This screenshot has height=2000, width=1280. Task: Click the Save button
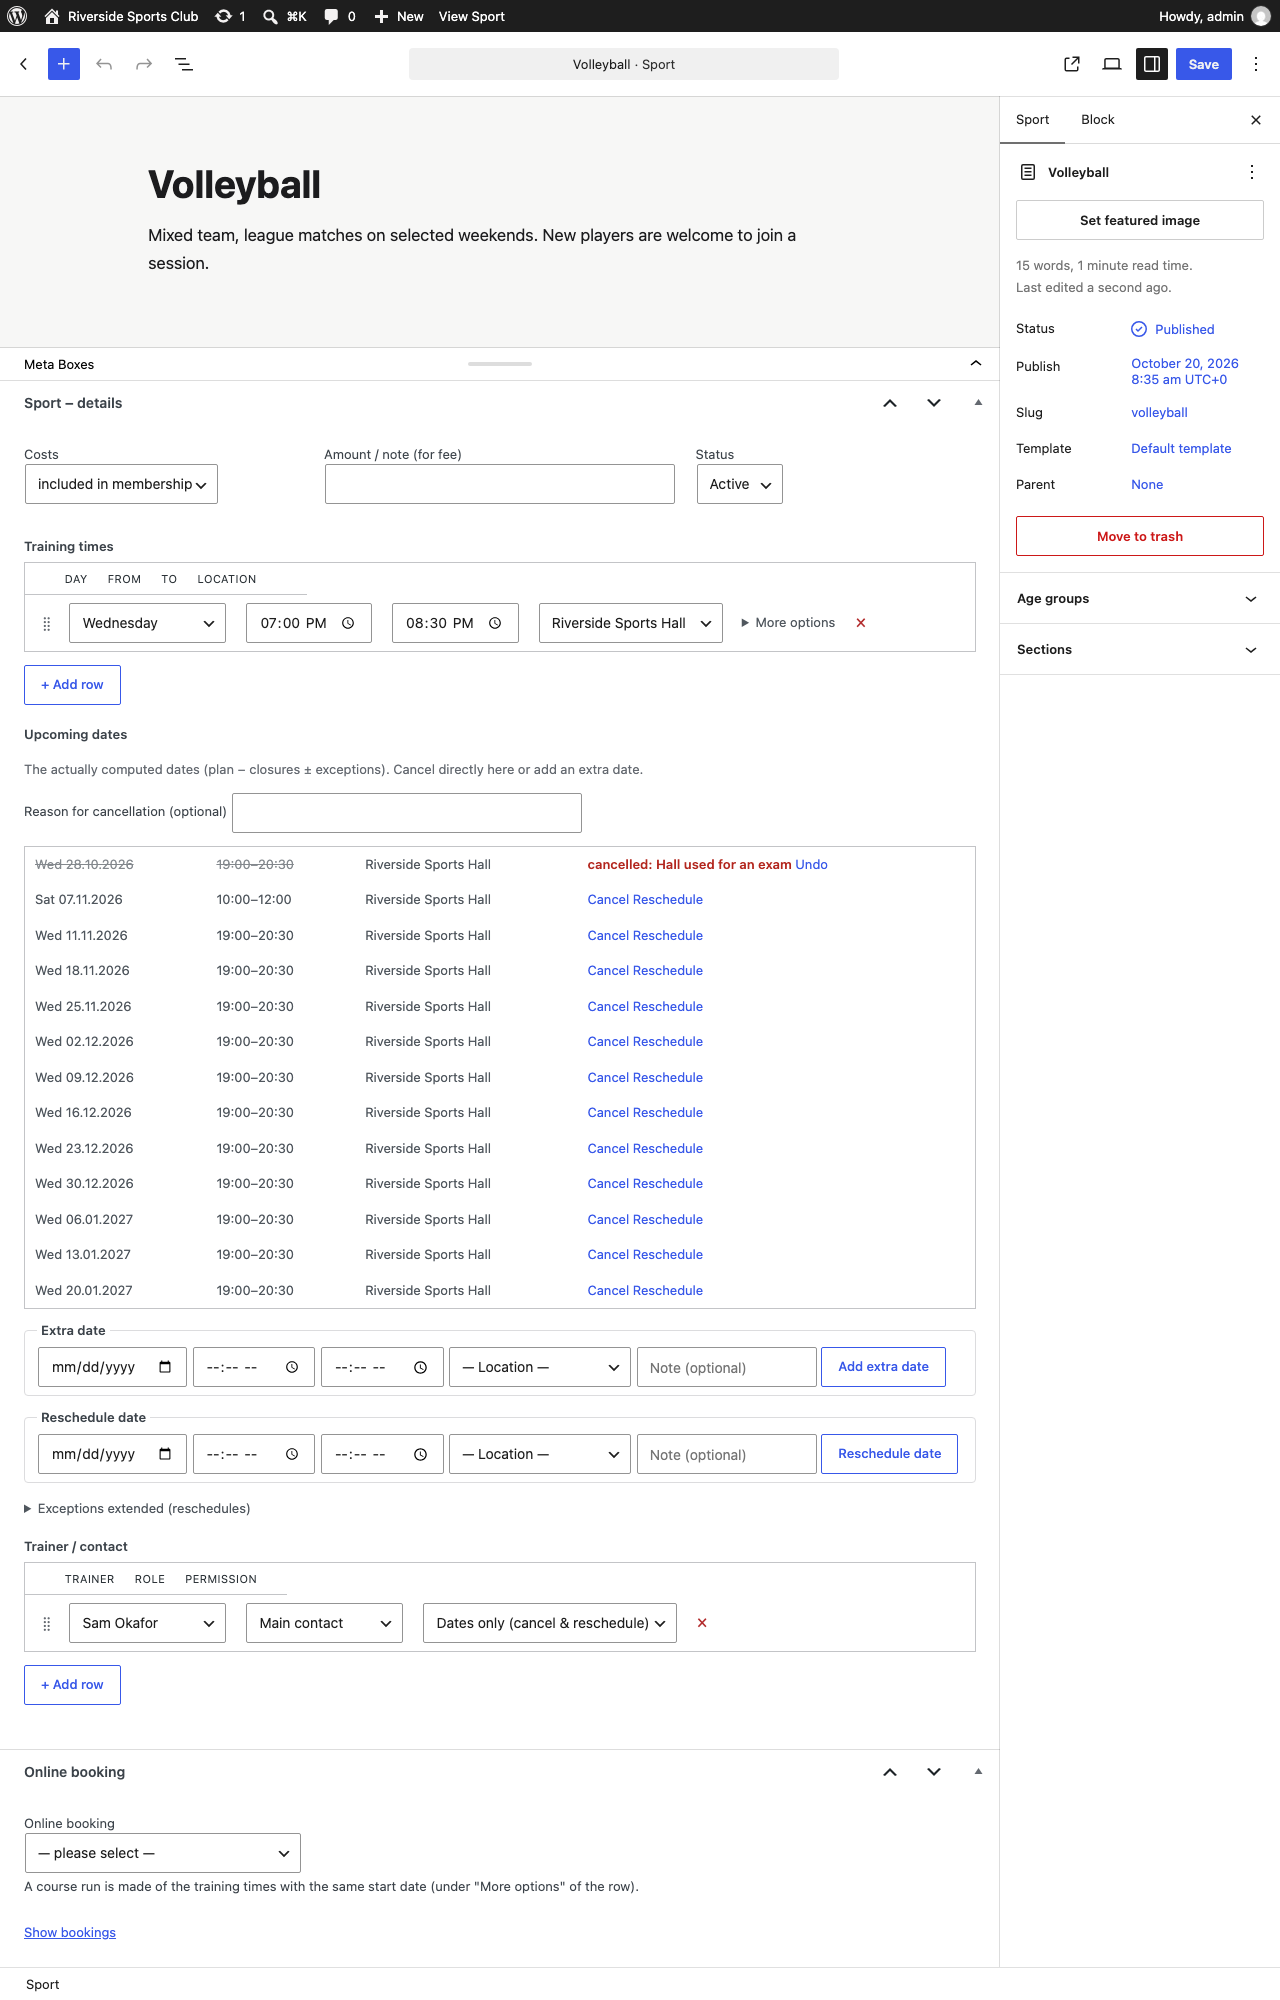pyautogui.click(x=1204, y=64)
